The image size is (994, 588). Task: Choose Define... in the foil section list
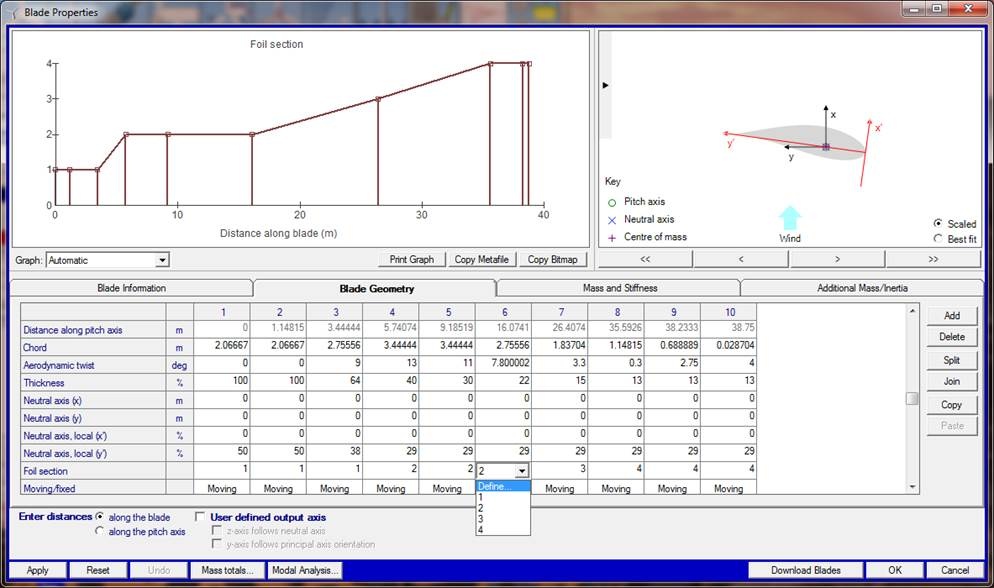point(503,486)
